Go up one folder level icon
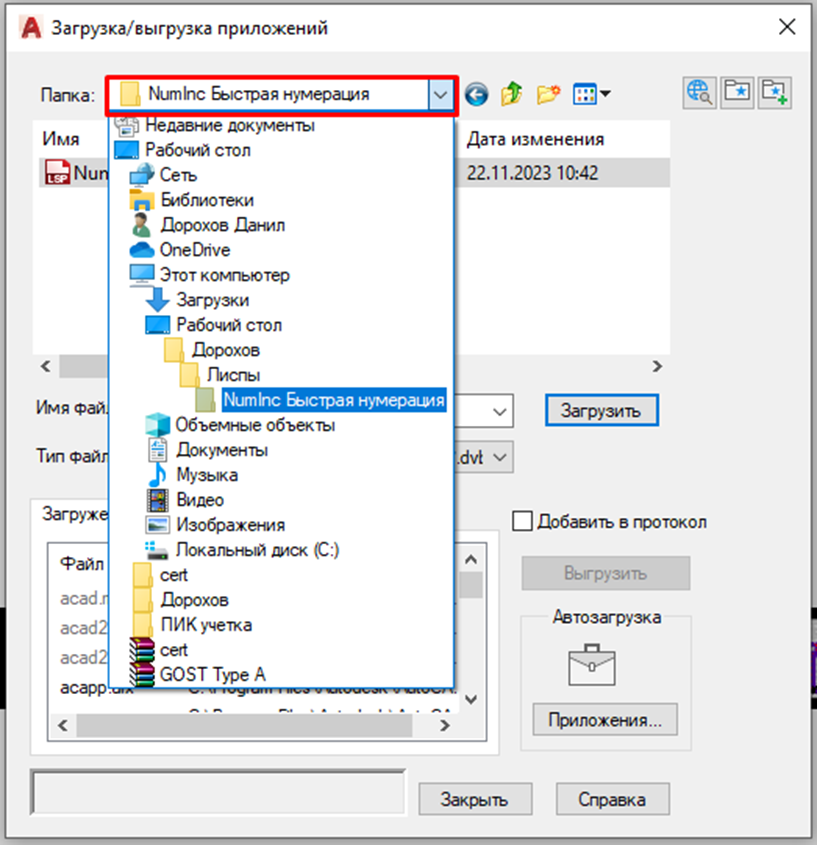The image size is (817, 845). (511, 94)
